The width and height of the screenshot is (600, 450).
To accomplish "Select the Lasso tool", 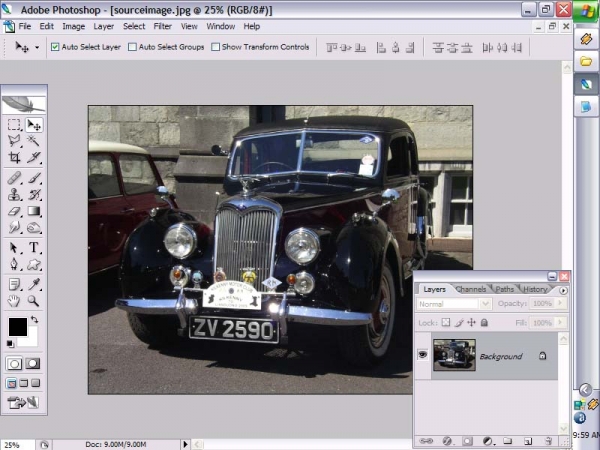I will (x=14, y=141).
